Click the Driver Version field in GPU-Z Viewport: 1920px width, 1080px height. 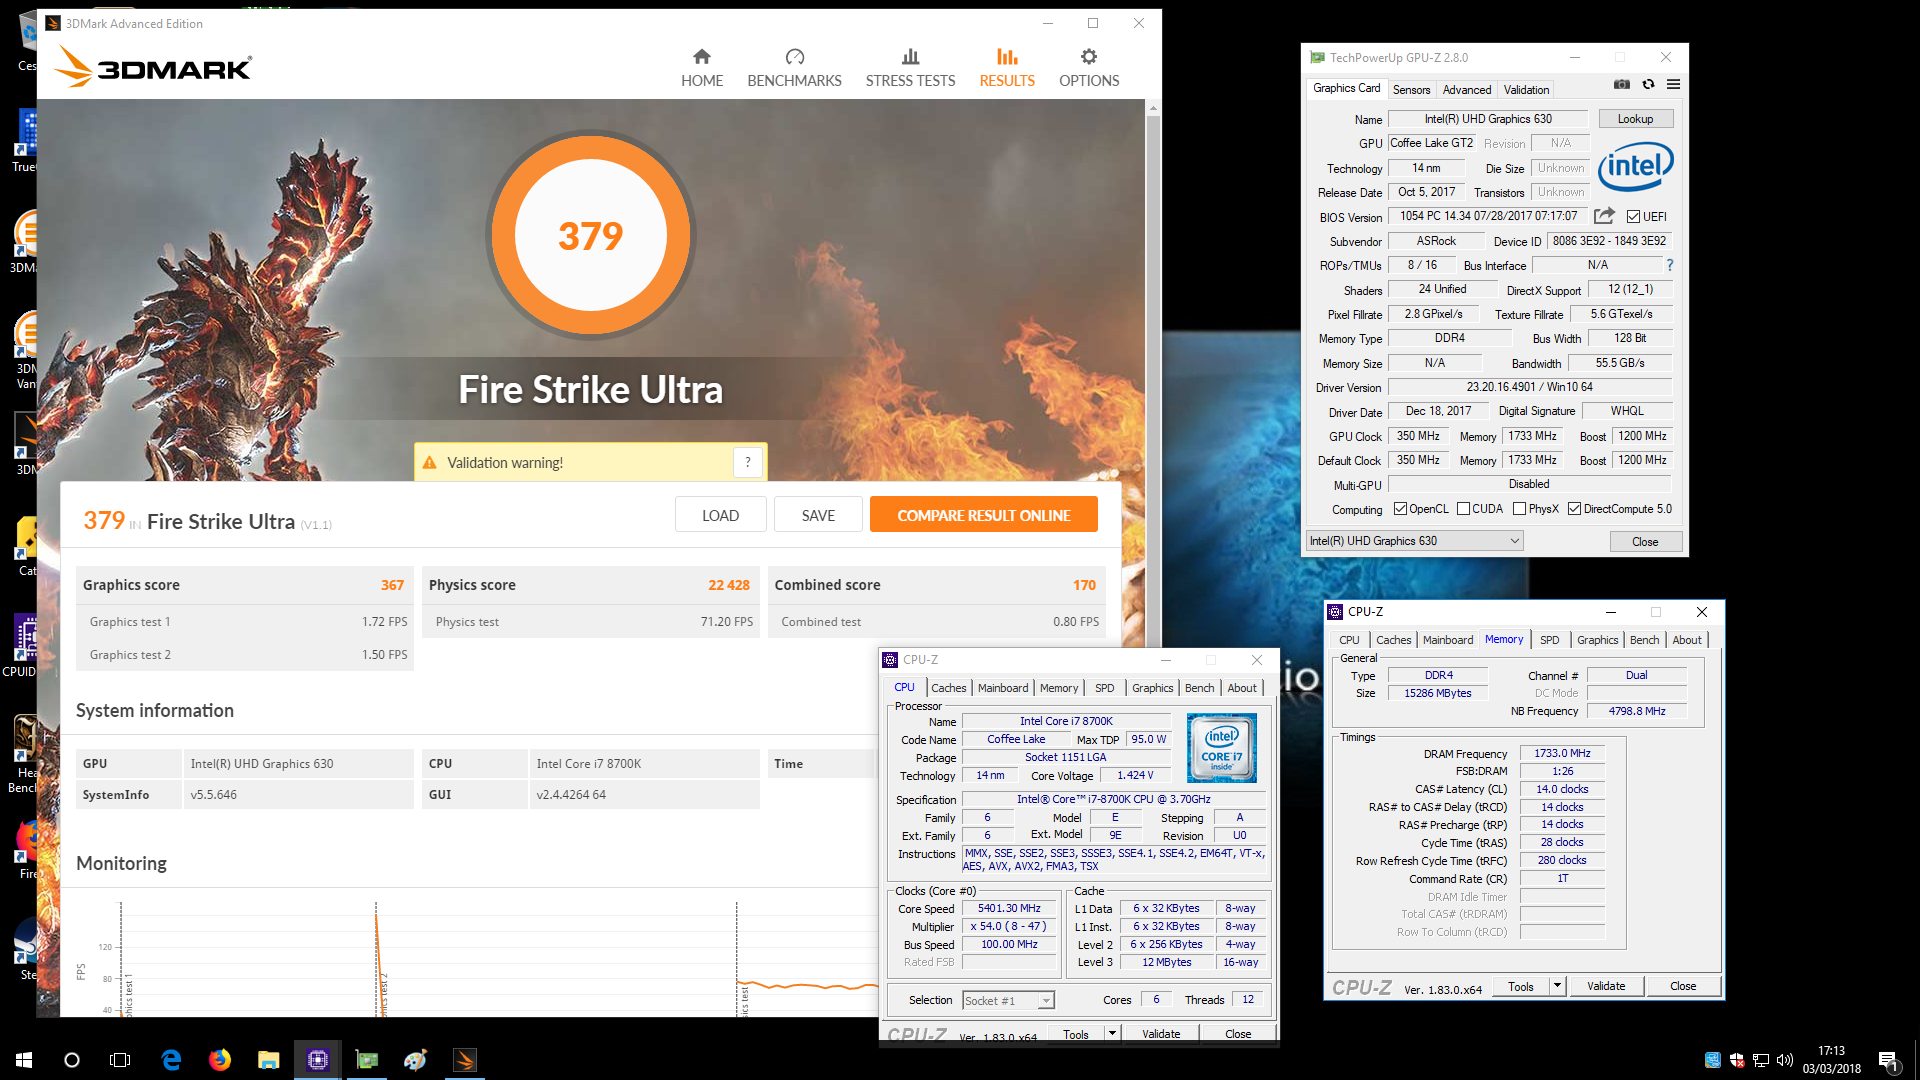[x=1529, y=387]
